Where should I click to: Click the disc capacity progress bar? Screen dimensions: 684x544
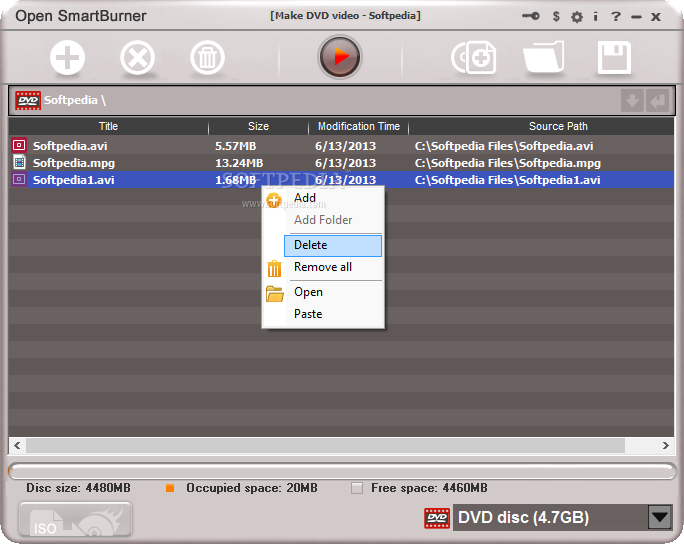[x=342, y=471]
